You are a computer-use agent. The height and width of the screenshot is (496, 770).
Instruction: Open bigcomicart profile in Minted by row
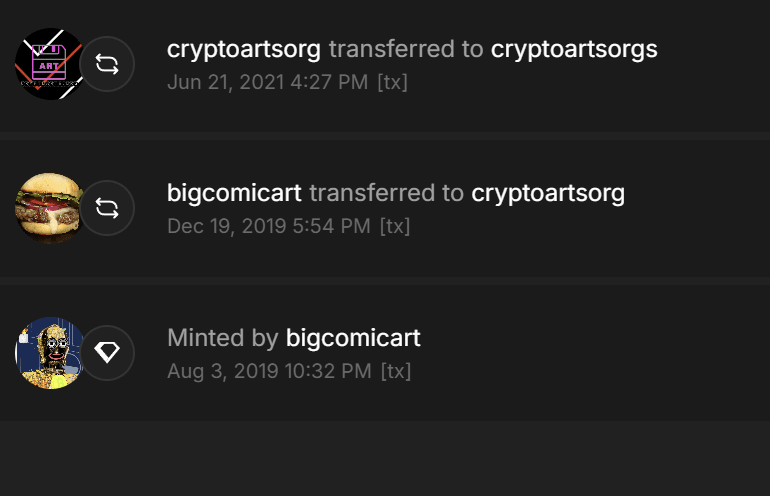(353, 338)
